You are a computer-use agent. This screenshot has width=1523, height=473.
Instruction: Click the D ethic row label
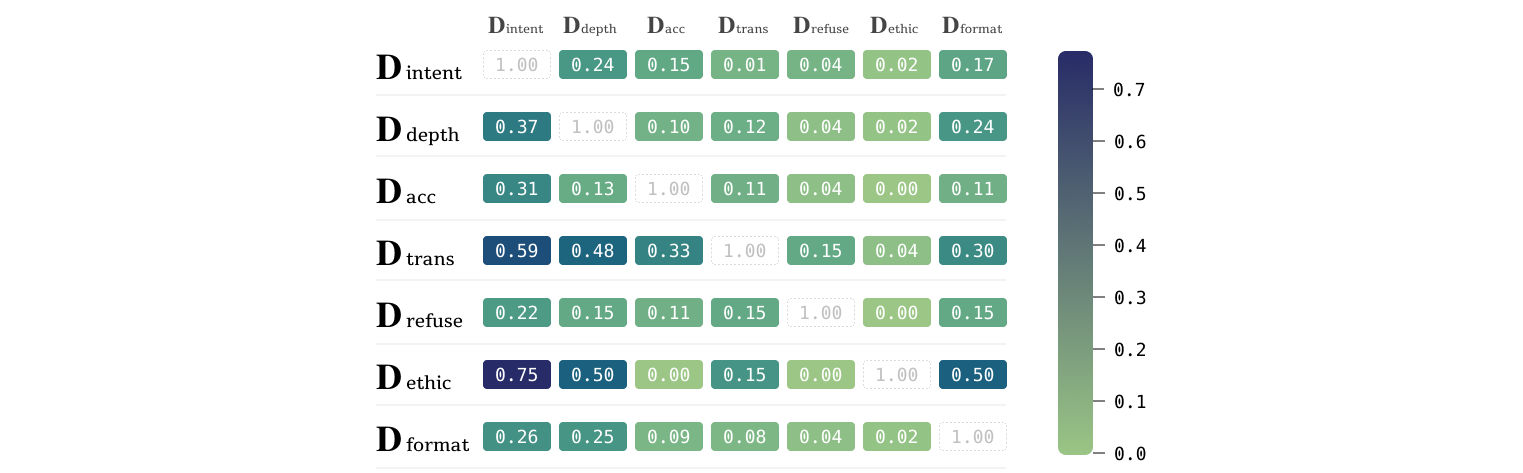(414, 378)
